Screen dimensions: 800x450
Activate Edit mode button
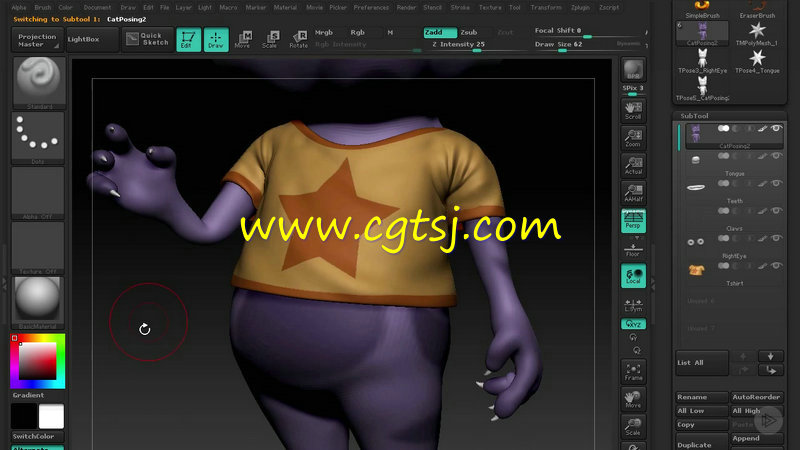point(188,39)
